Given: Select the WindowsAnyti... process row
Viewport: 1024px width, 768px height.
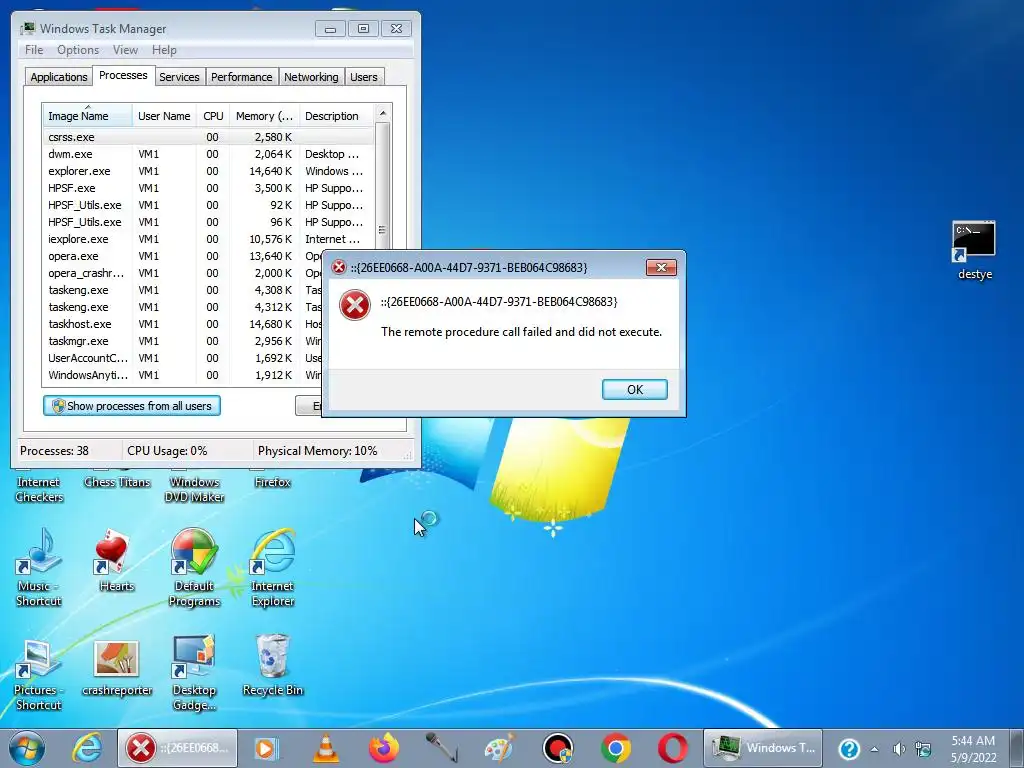Looking at the screenshot, I should coord(183,375).
